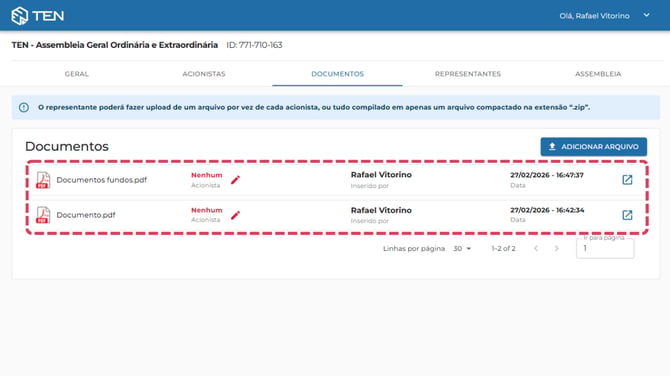Click Nenhum in the Documento.pdf row
This screenshot has width=670, height=377.
coord(207,210)
